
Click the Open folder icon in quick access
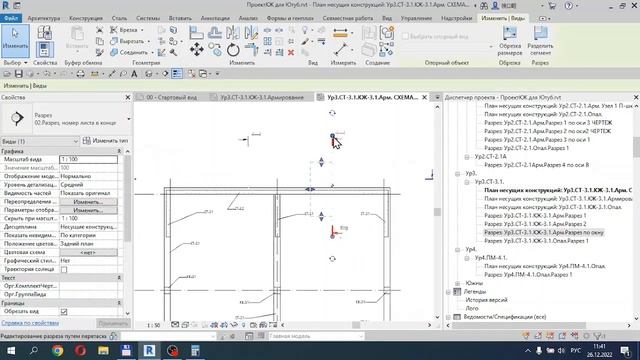tap(7, 74)
